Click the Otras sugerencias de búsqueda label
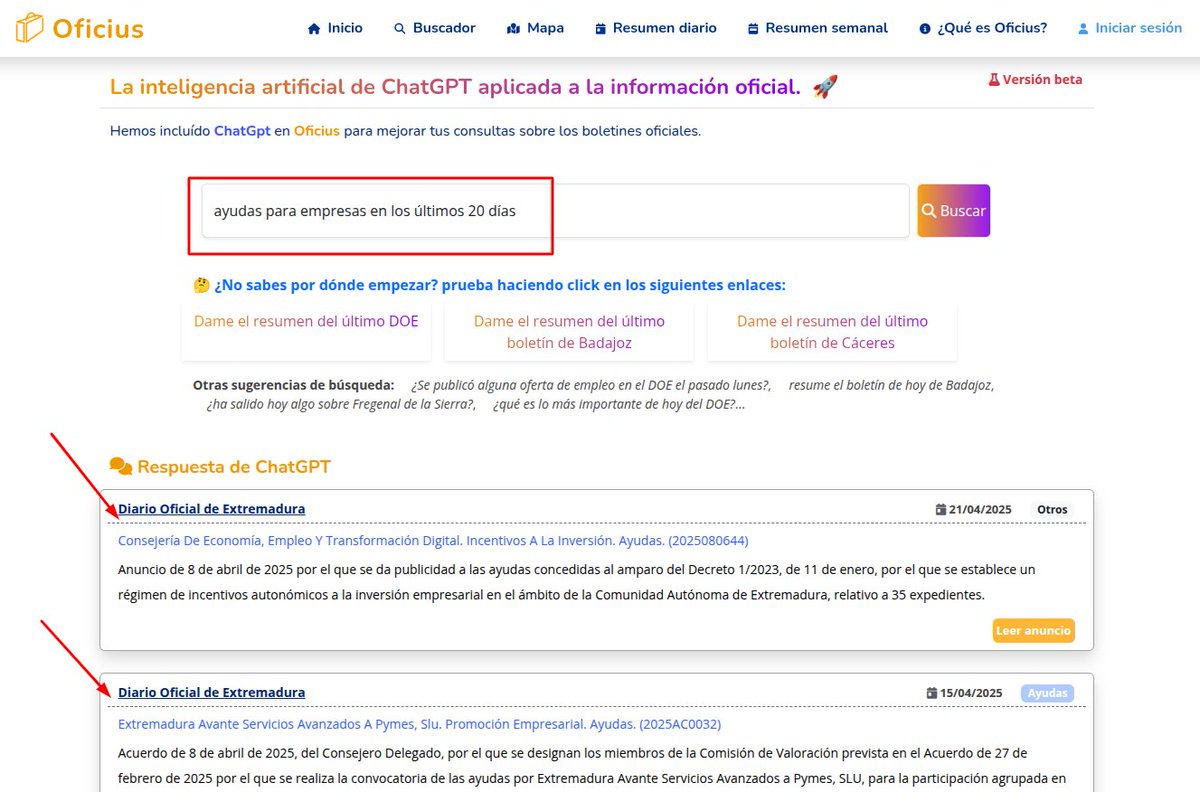Viewport: 1200px width, 792px height. click(x=293, y=384)
